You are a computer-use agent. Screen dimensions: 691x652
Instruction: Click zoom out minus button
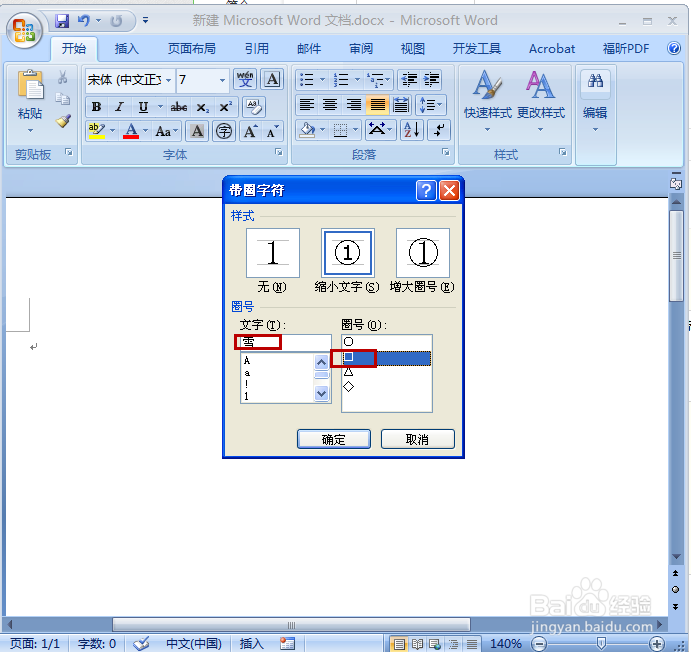click(539, 644)
